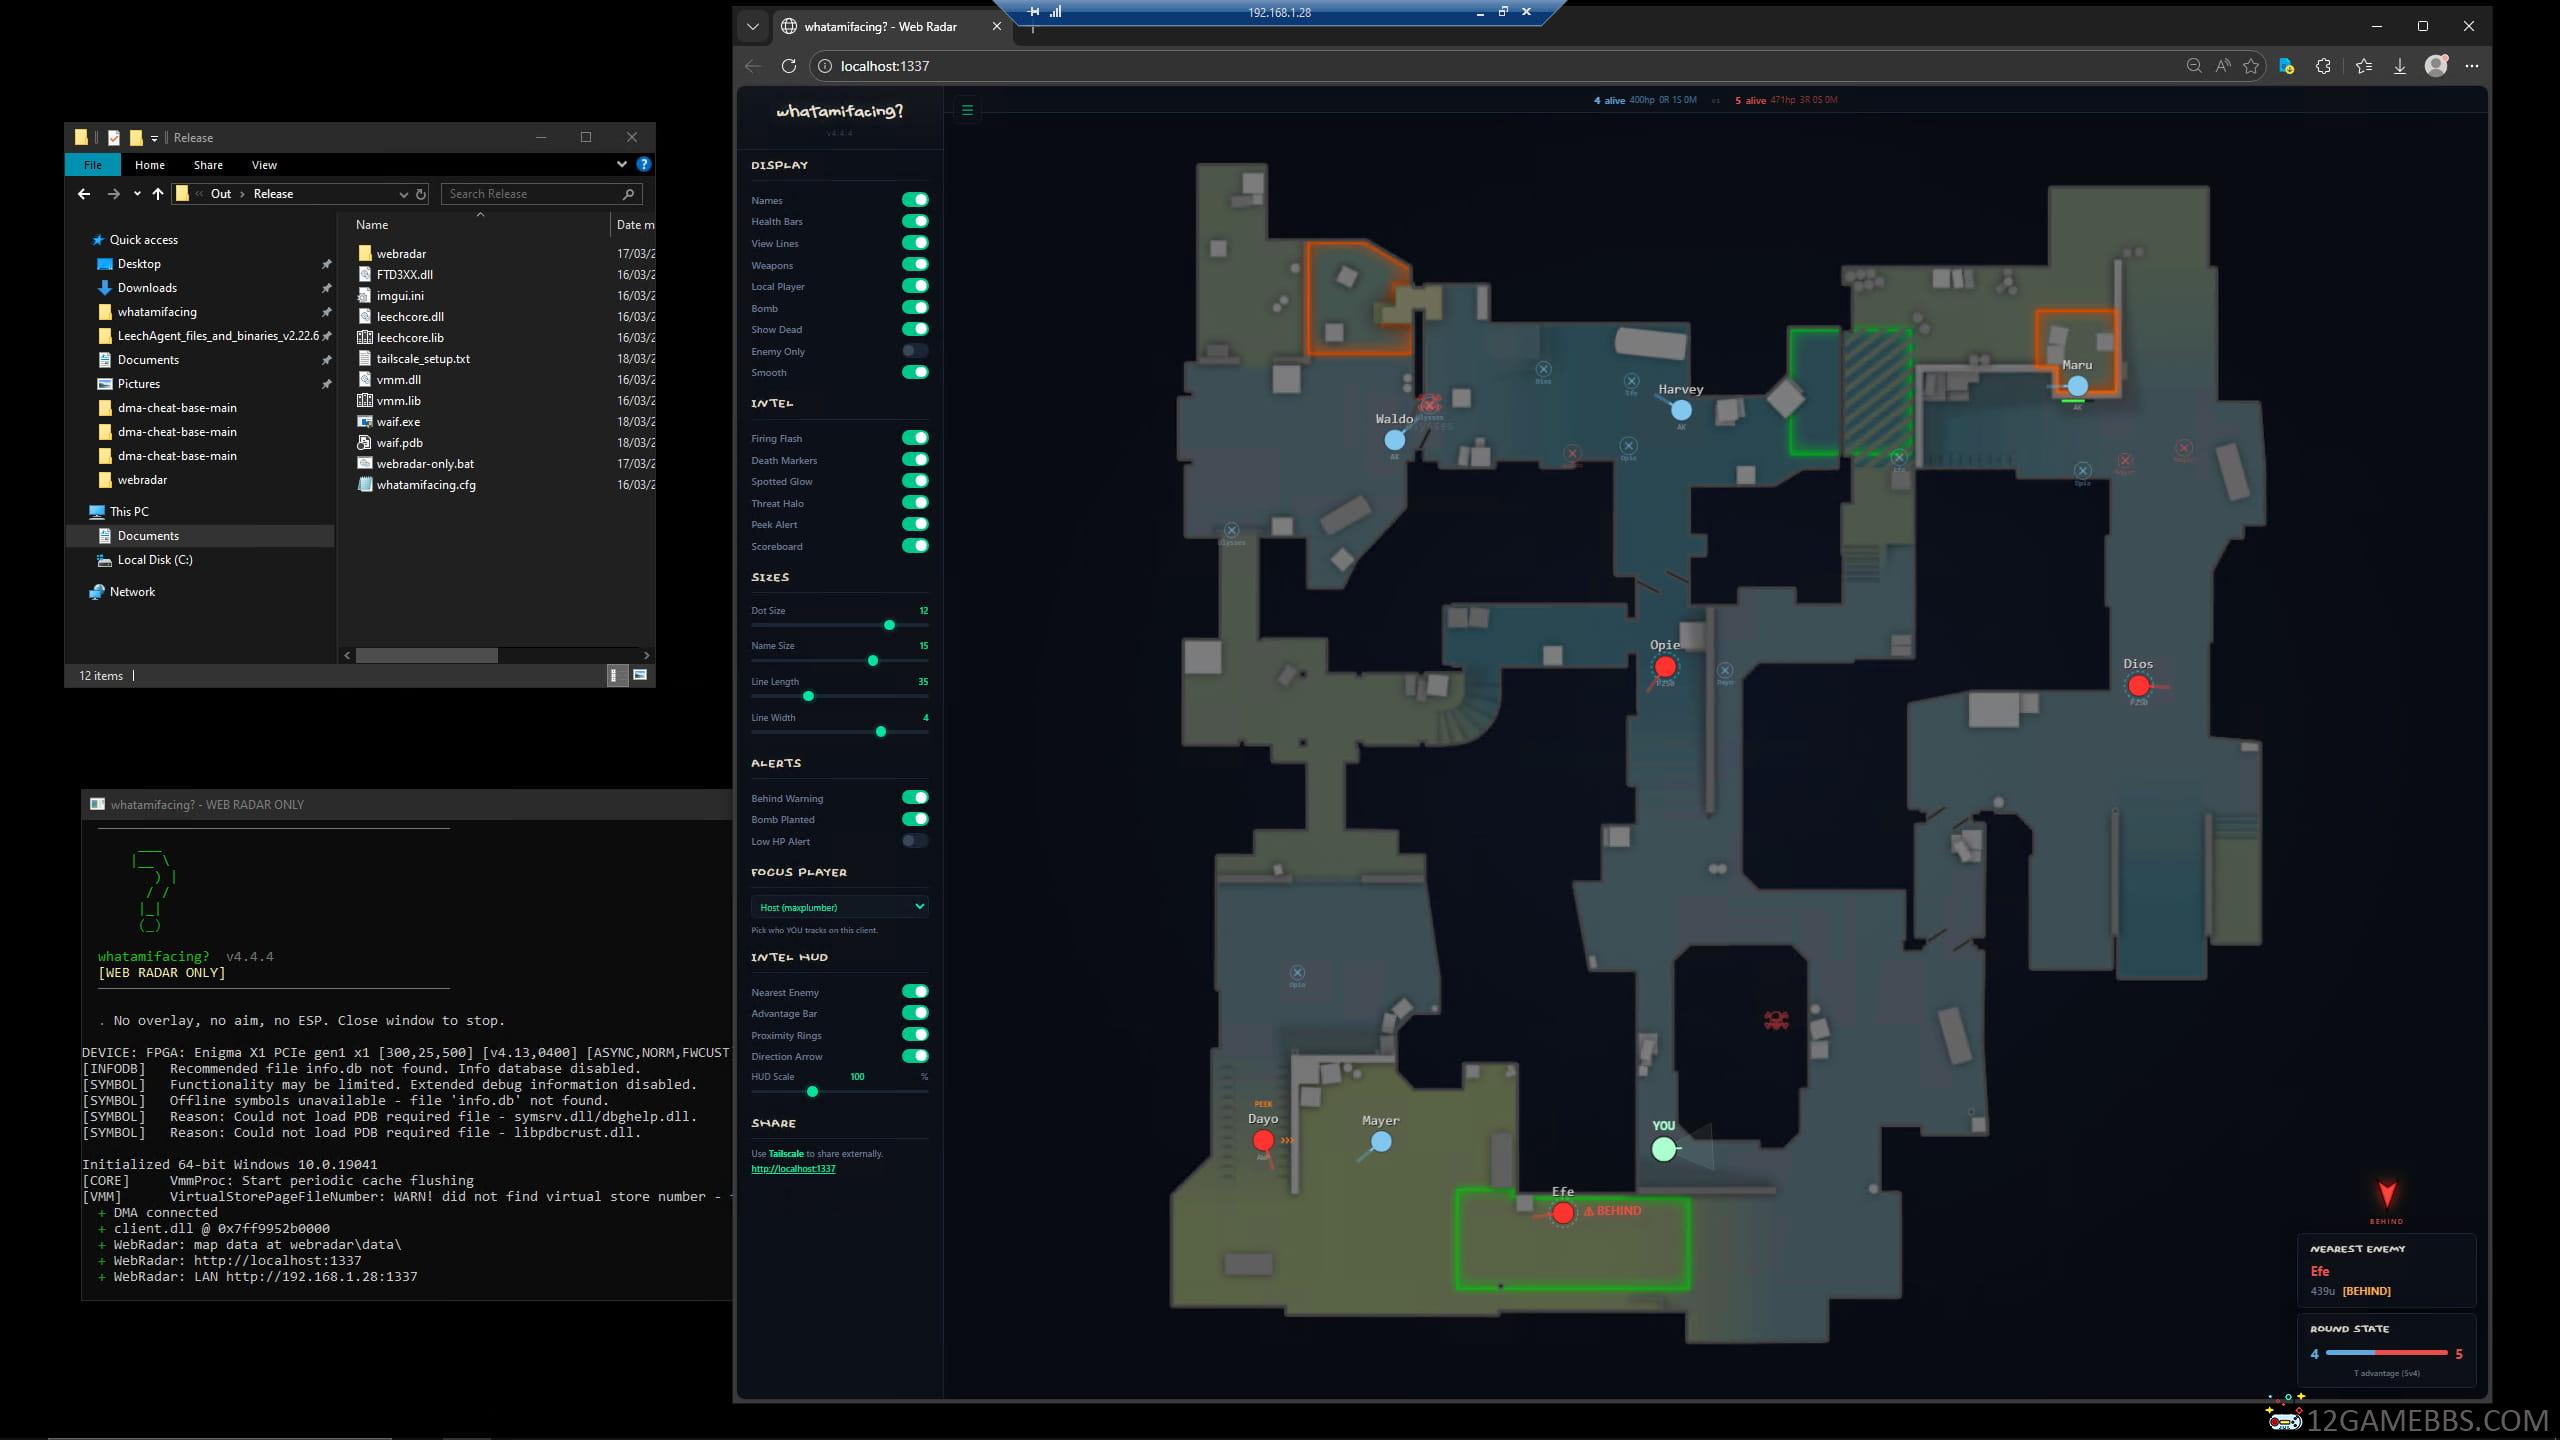Open the File menu in Explorer

coord(93,165)
